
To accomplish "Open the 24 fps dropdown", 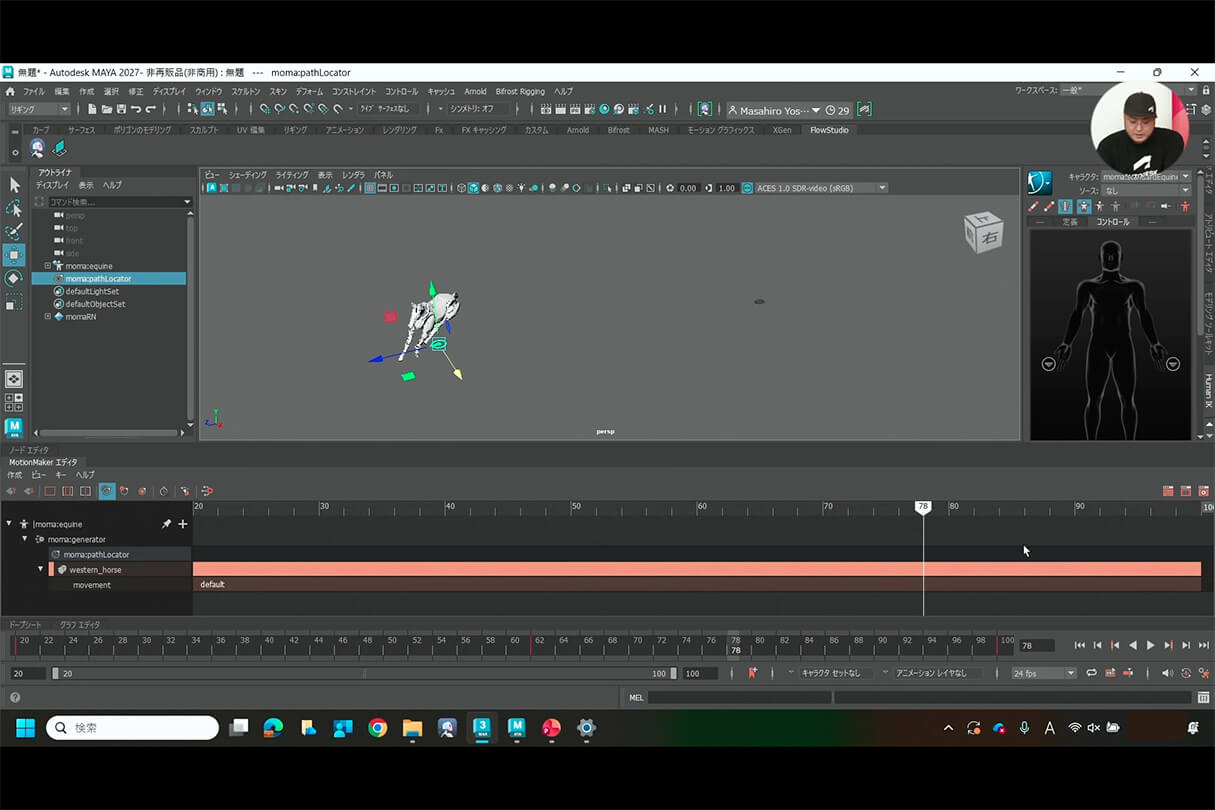I will tap(1044, 673).
